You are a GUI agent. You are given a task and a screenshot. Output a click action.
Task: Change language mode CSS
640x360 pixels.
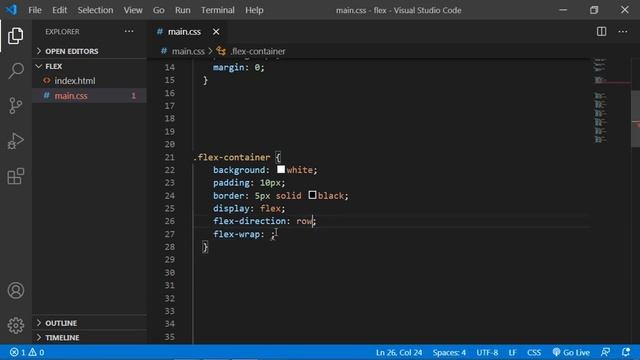coord(533,352)
